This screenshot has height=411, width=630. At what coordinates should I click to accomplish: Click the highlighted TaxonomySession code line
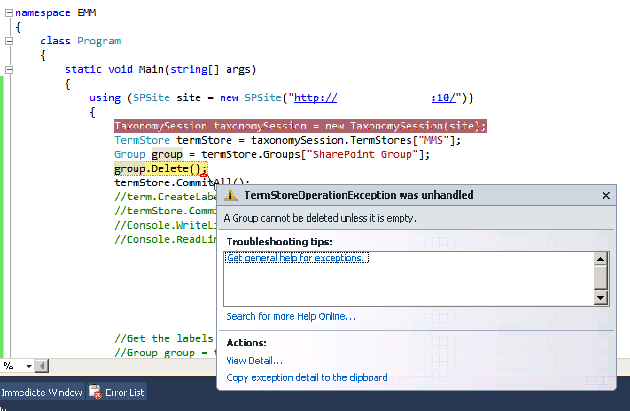(x=300, y=126)
